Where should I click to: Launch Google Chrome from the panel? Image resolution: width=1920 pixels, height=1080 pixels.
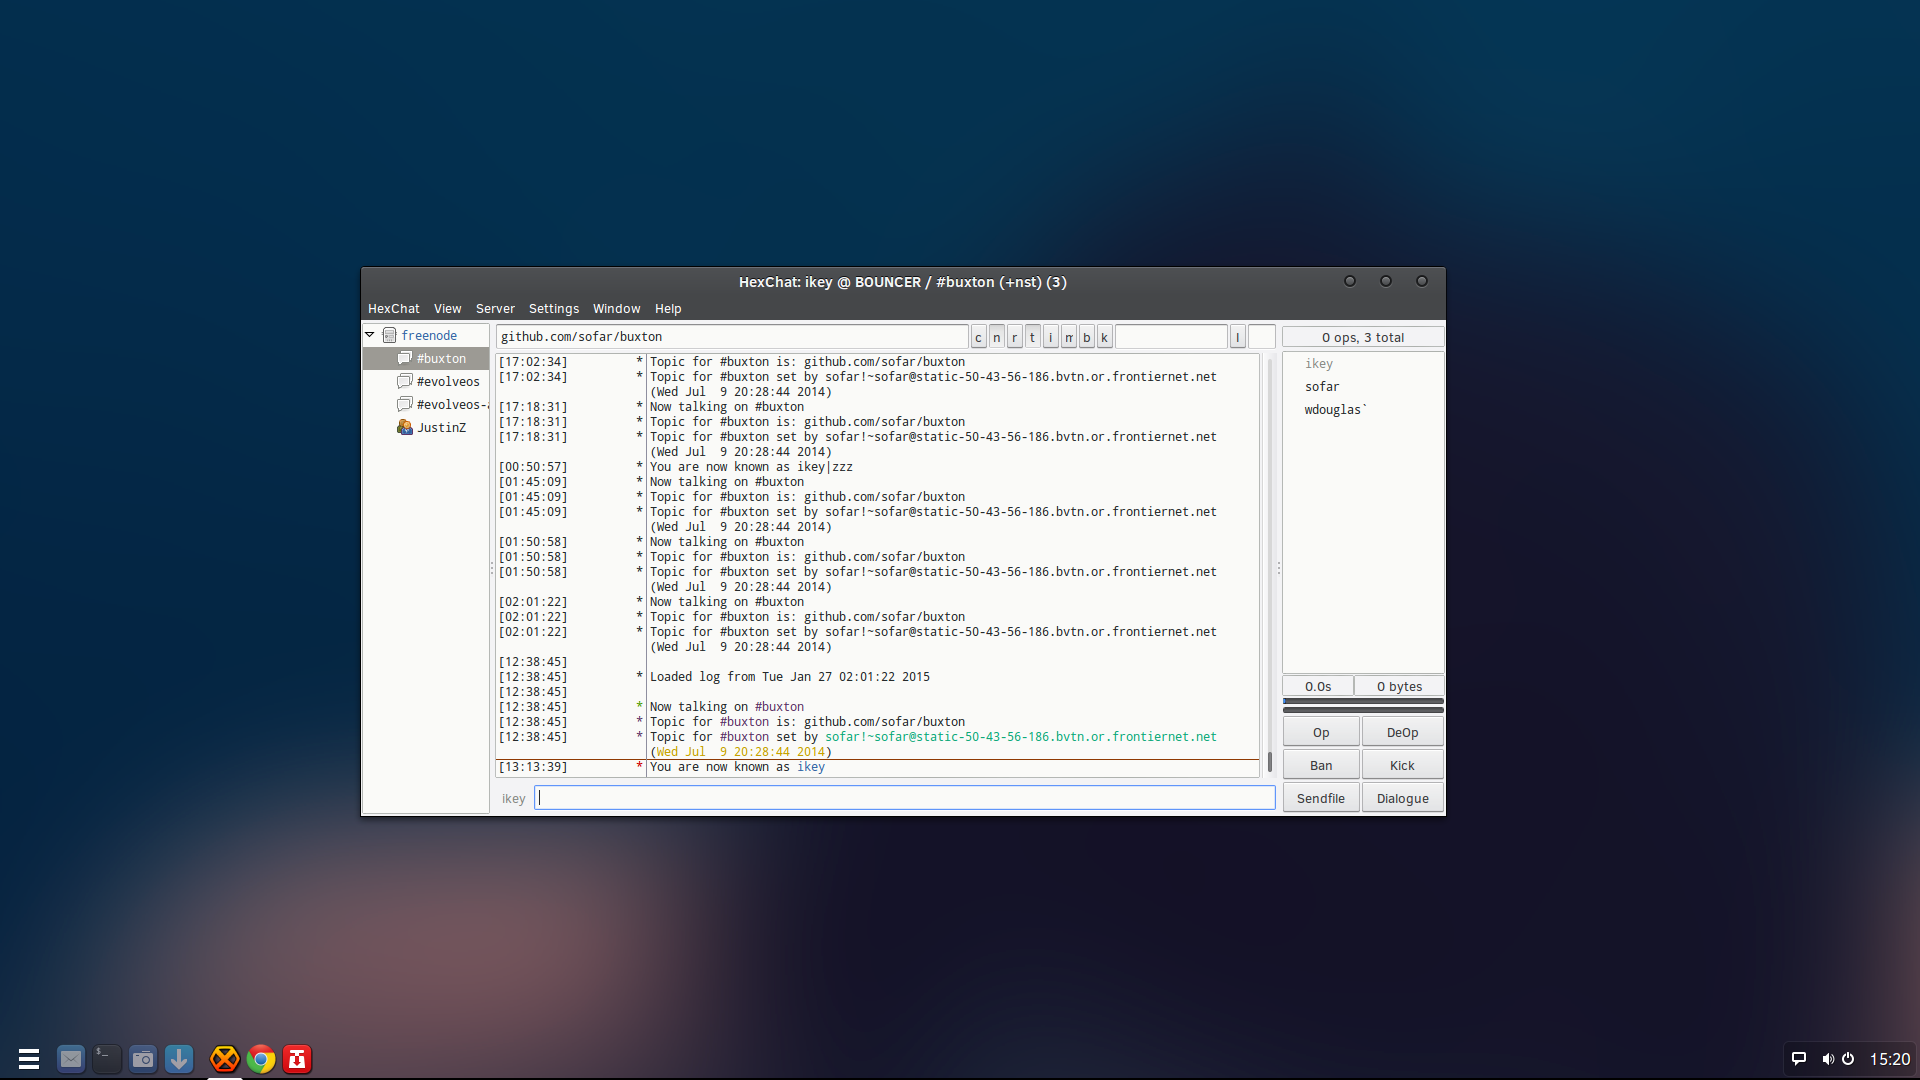coord(261,1058)
